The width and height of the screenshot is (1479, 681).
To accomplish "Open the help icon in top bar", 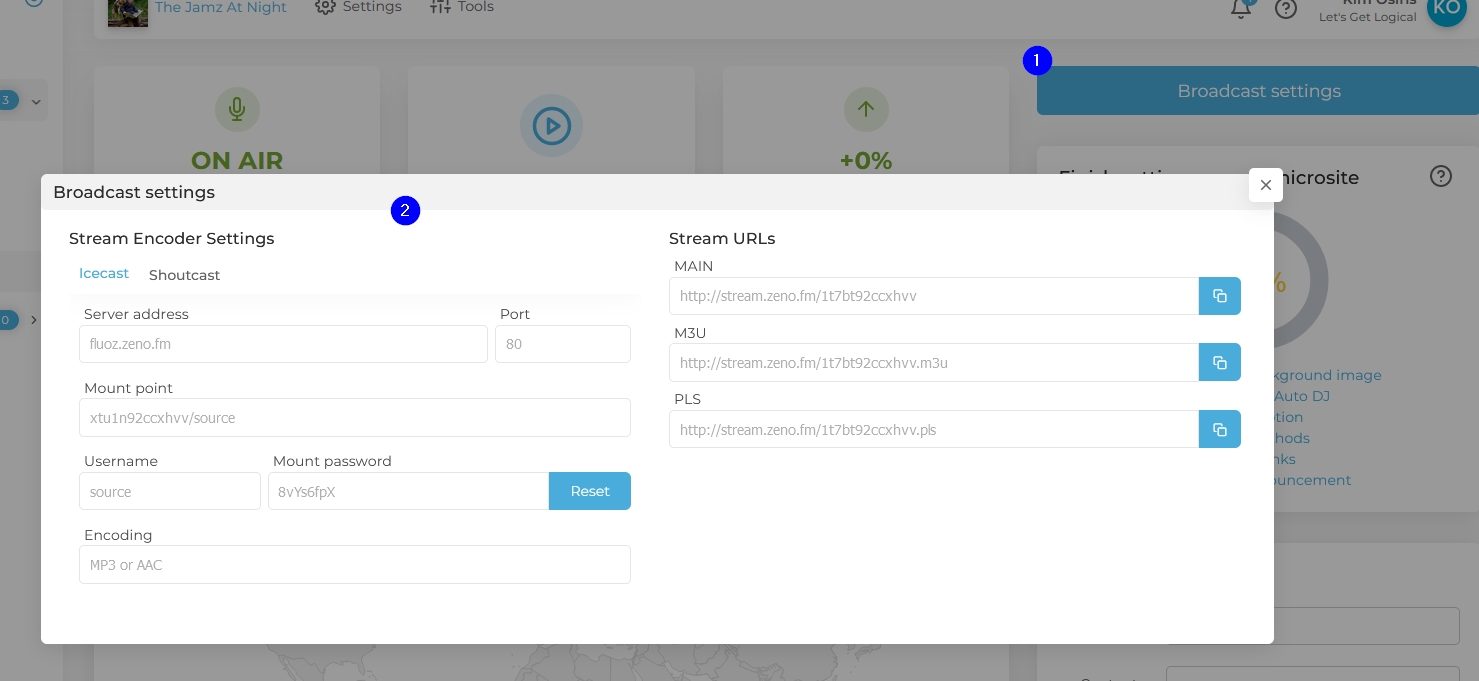I will tap(1286, 8).
